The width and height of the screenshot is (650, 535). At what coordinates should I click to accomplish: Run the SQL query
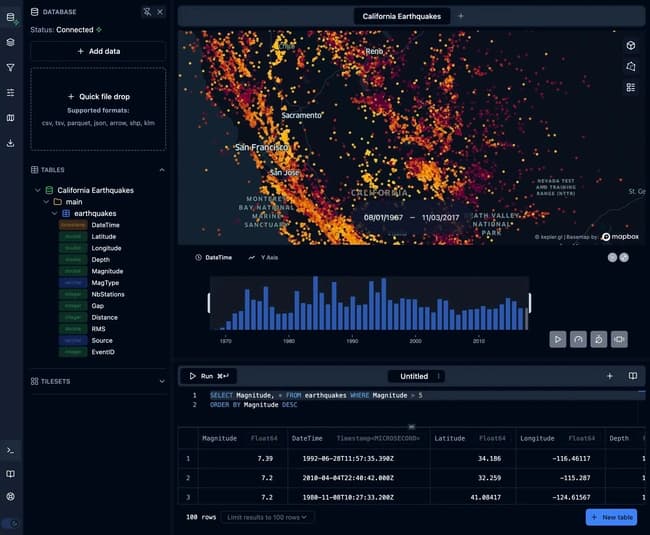[209, 376]
